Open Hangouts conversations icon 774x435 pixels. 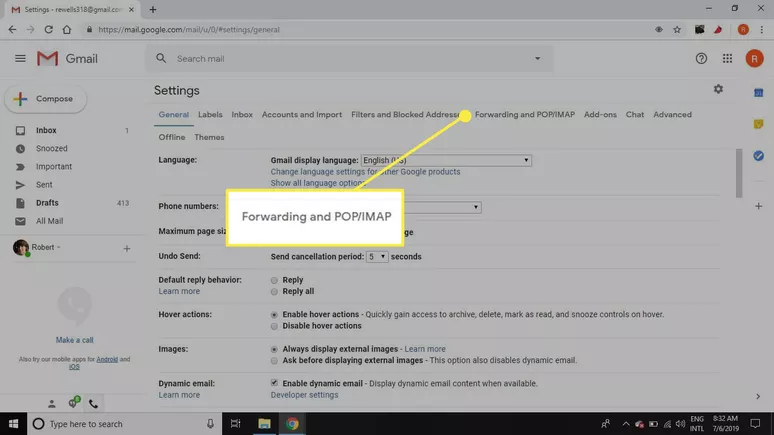click(74, 403)
